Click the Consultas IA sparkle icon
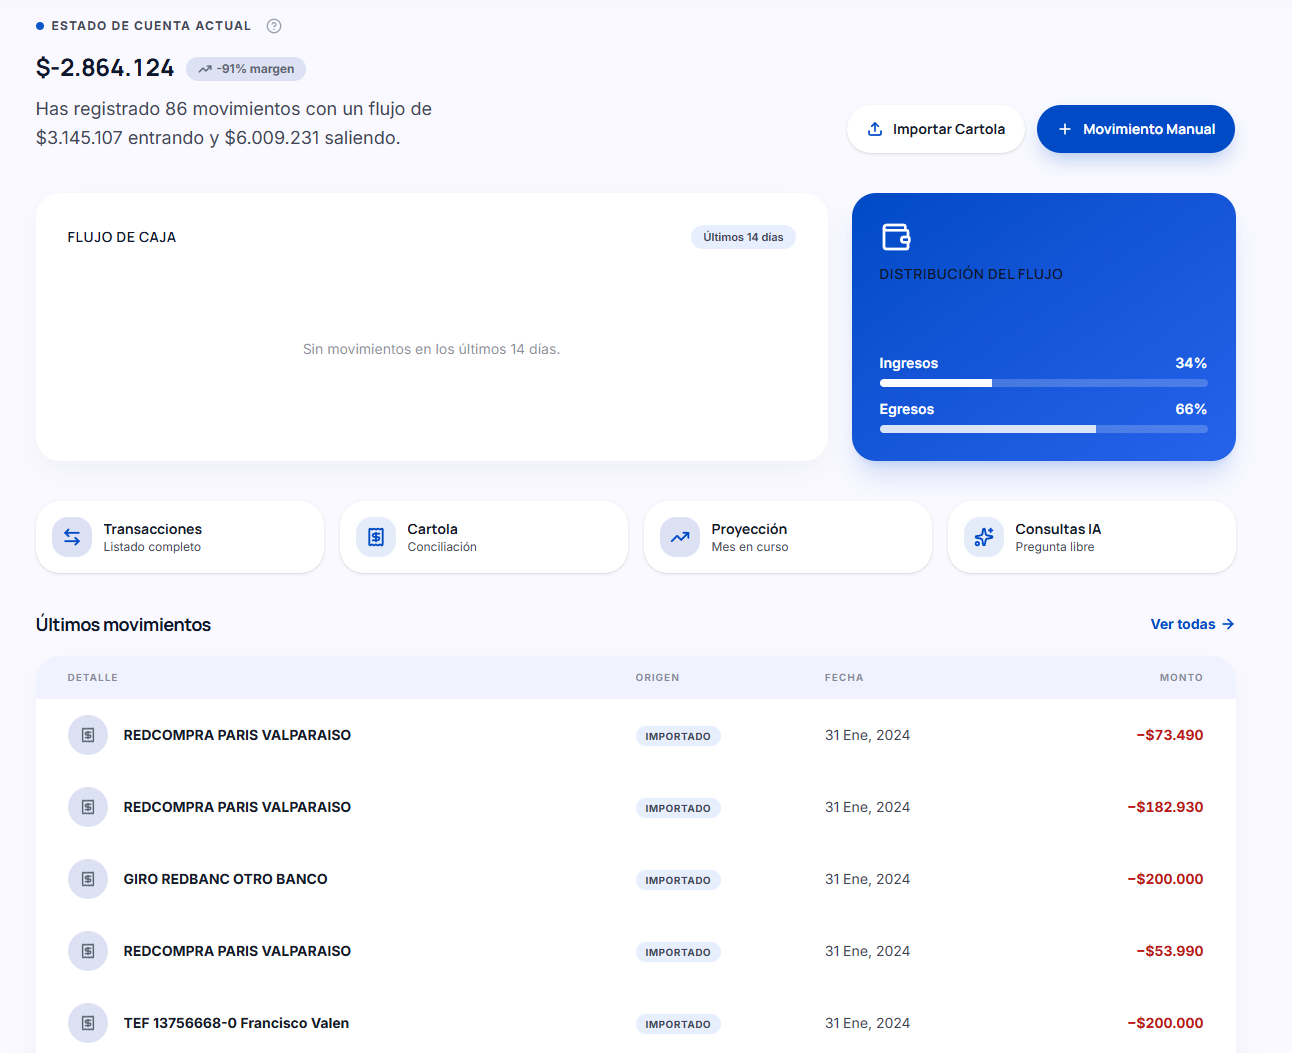The height and width of the screenshot is (1053, 1292). click(x=984, y=537)
